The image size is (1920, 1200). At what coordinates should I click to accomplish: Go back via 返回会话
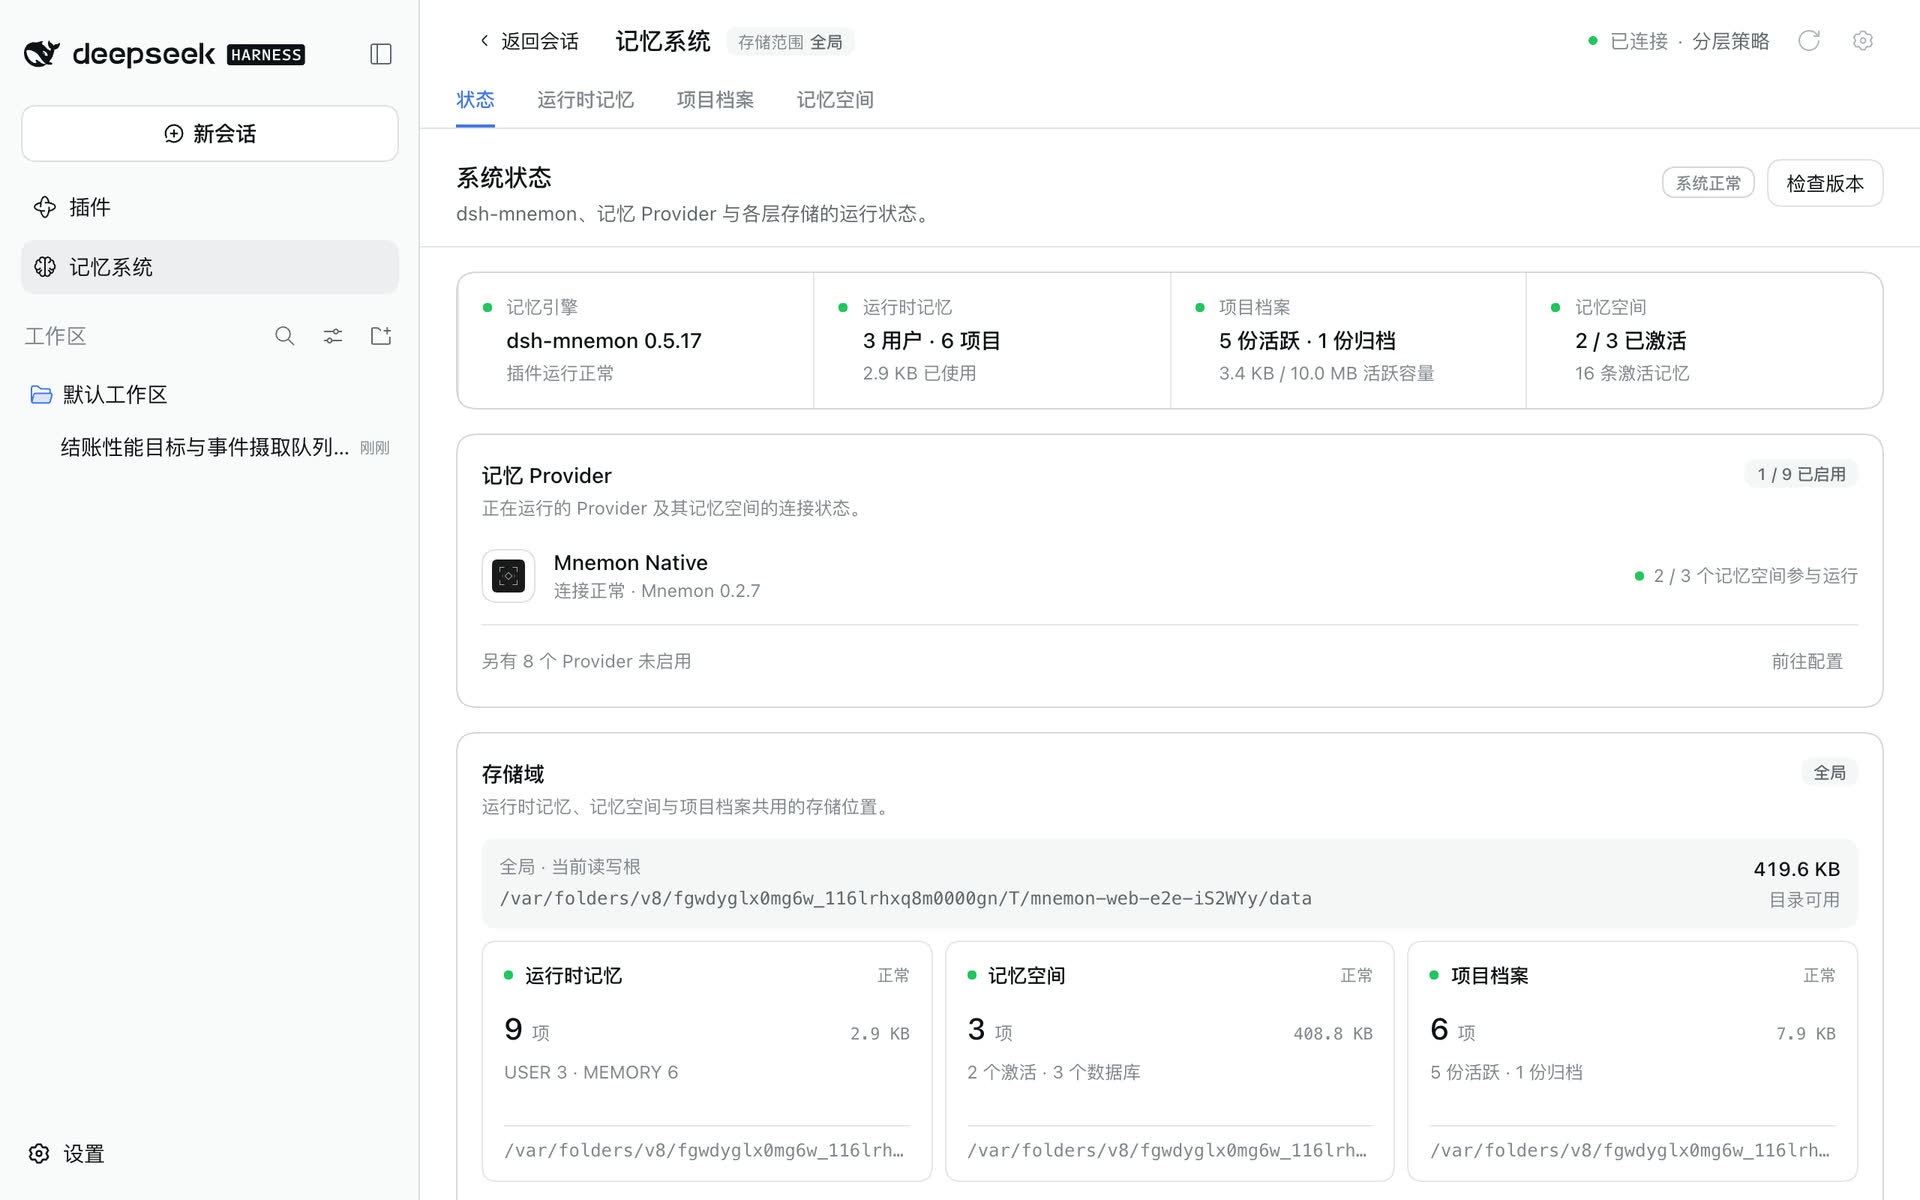[x=529, y=41]
